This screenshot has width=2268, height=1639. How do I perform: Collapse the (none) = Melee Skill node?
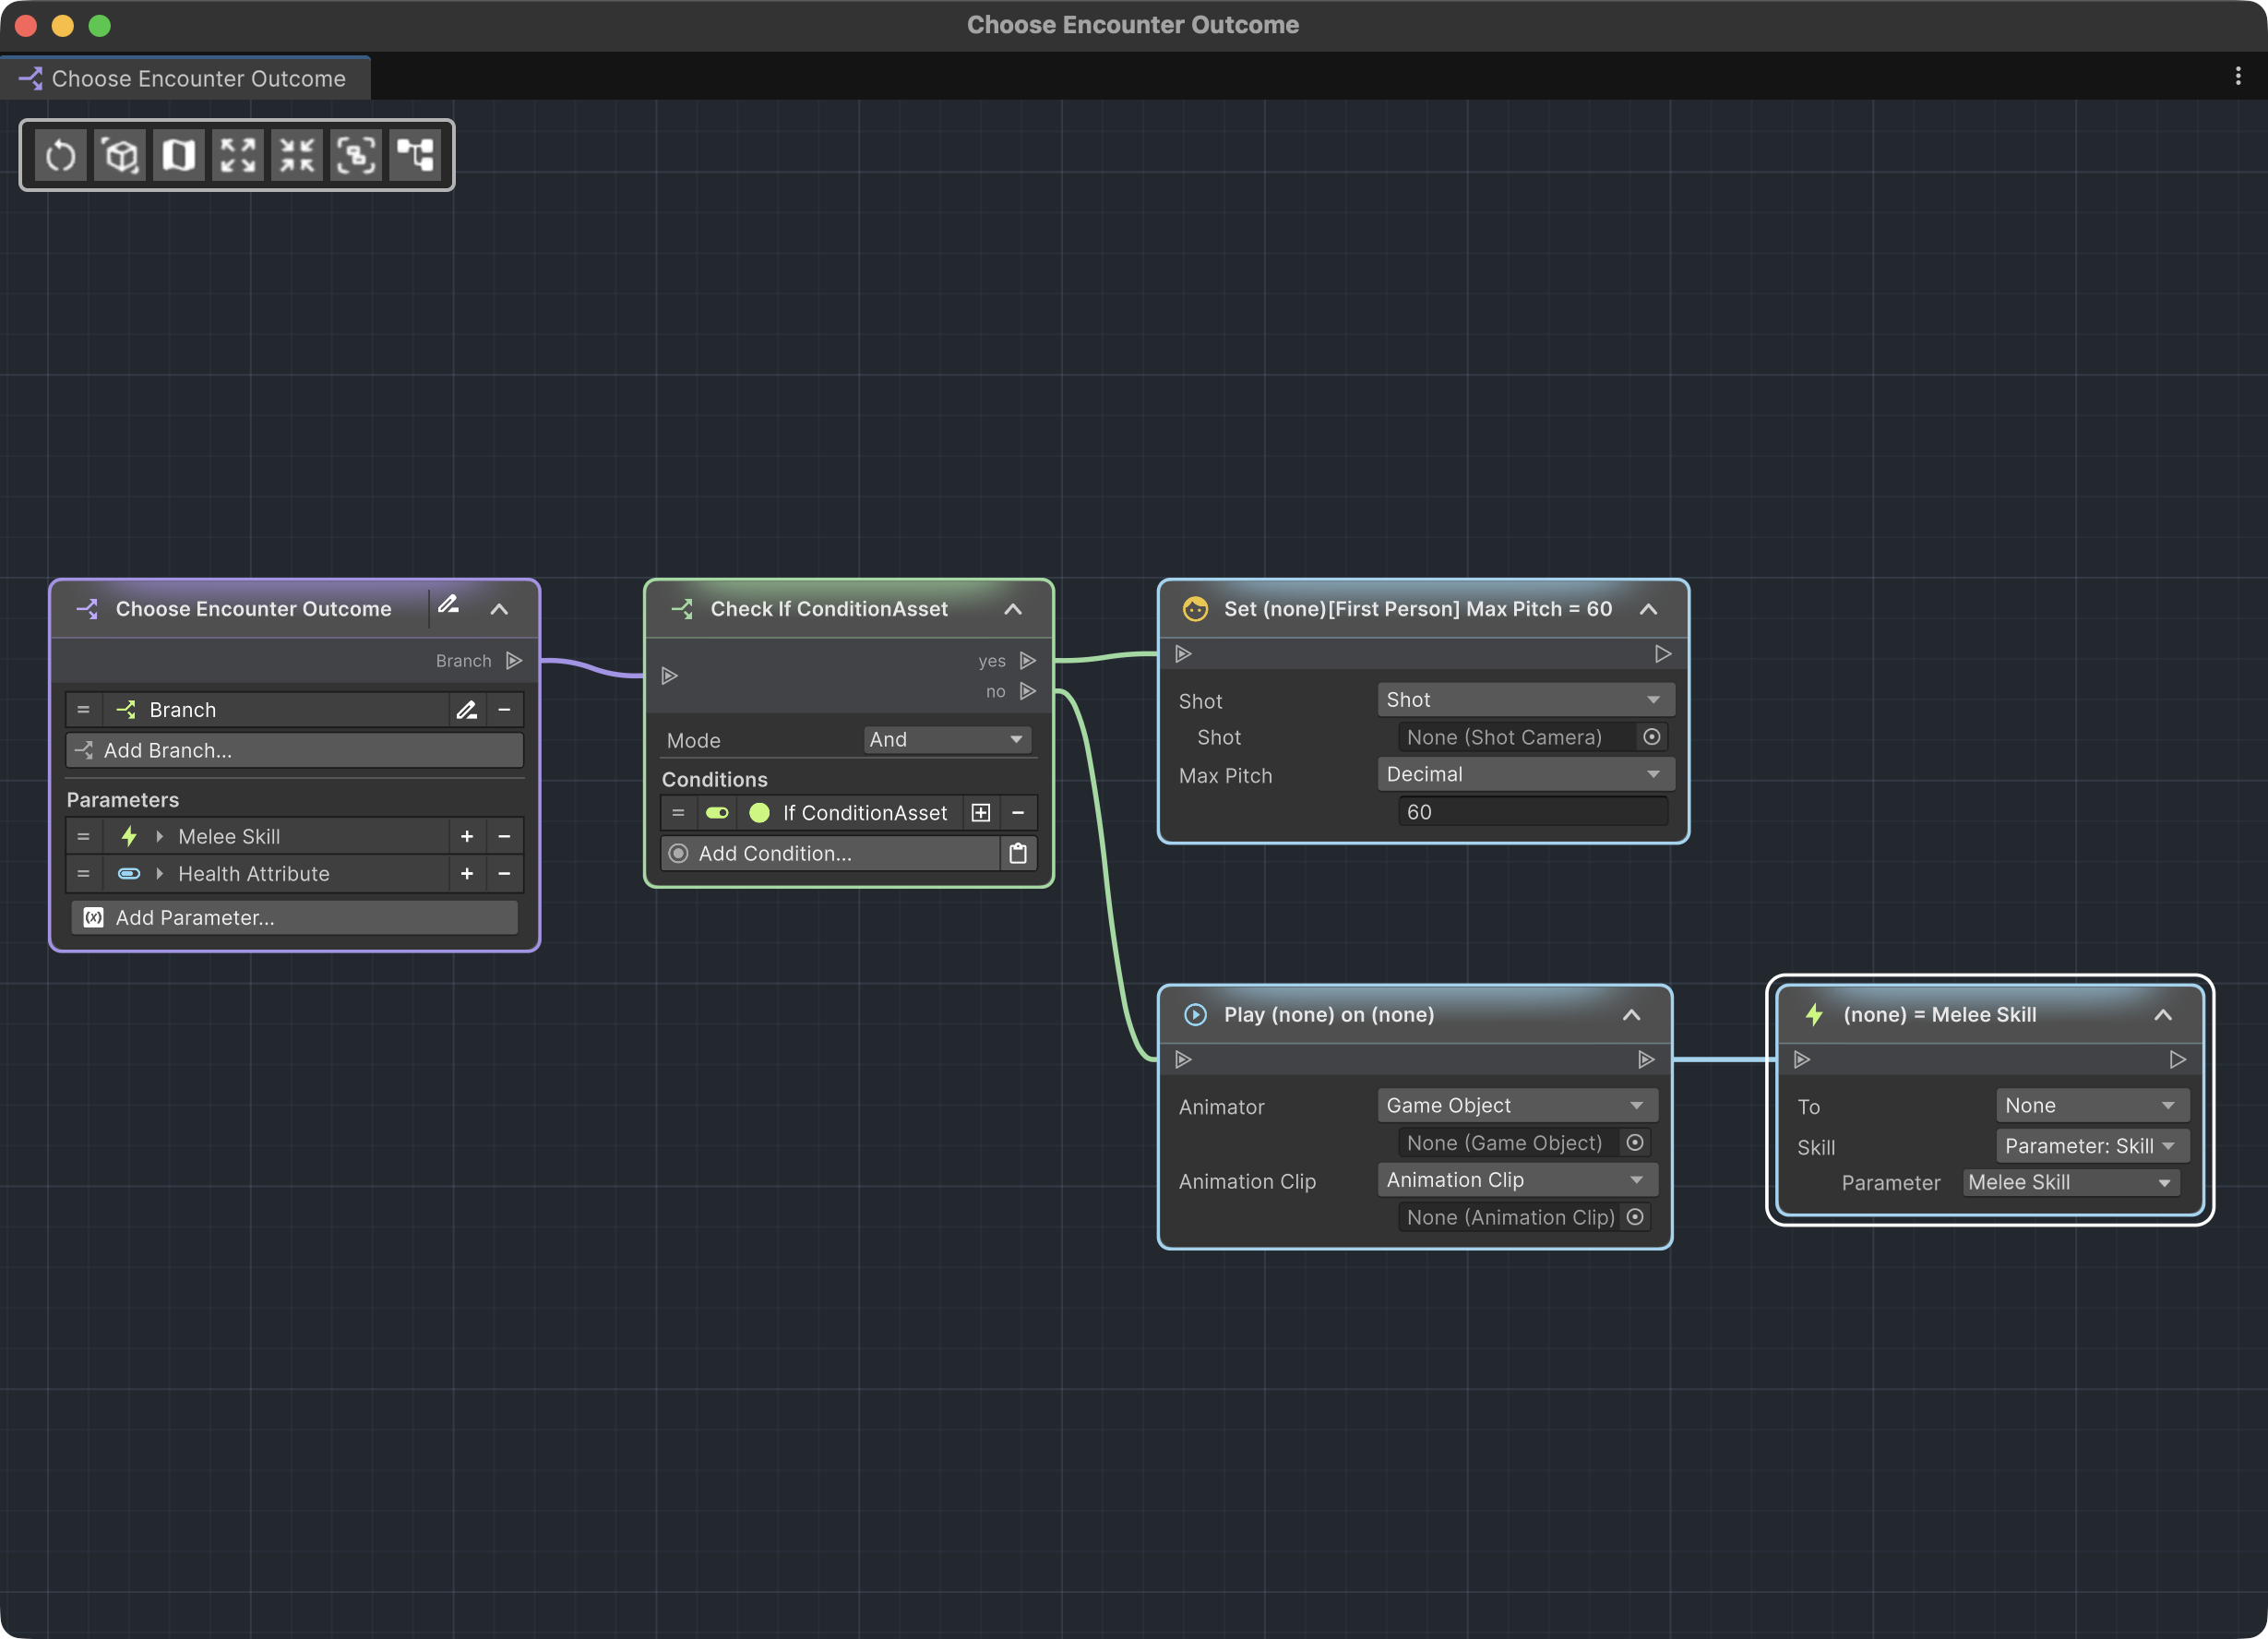[2163, 1015]
